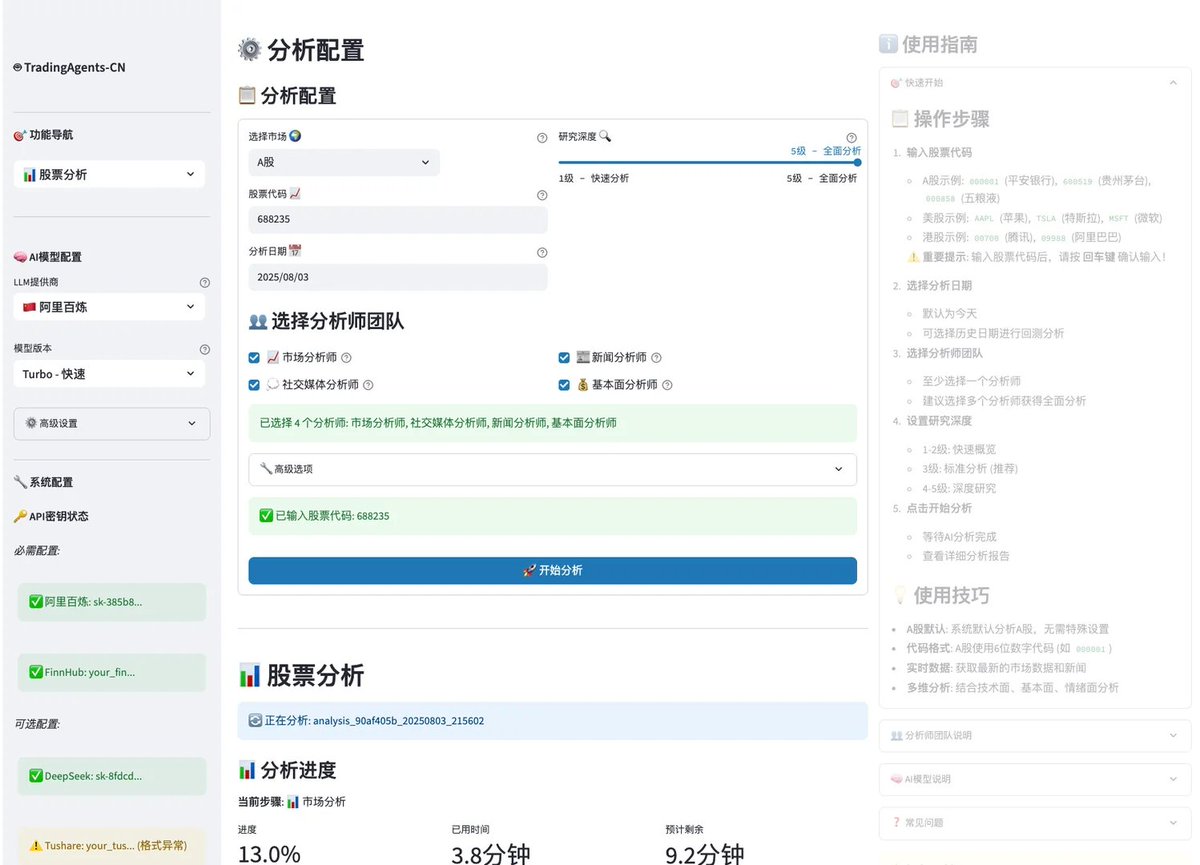Click the wrench icon beside 系统配置
The width and height of the screenshot is (1200, 865).
[x=20, y=482]
